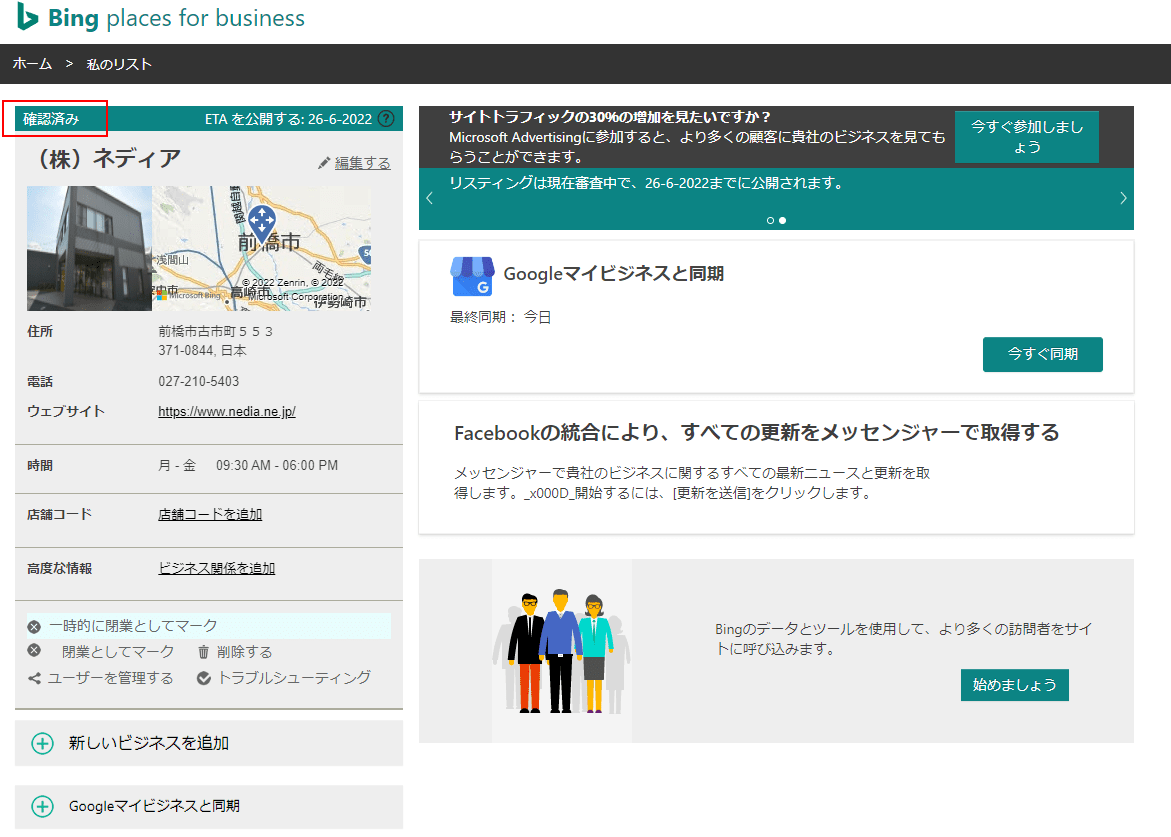
Task: Click plus icon beside Googleマイビジネスと同期
Action: pyautogui.click(x=43, y=806)
